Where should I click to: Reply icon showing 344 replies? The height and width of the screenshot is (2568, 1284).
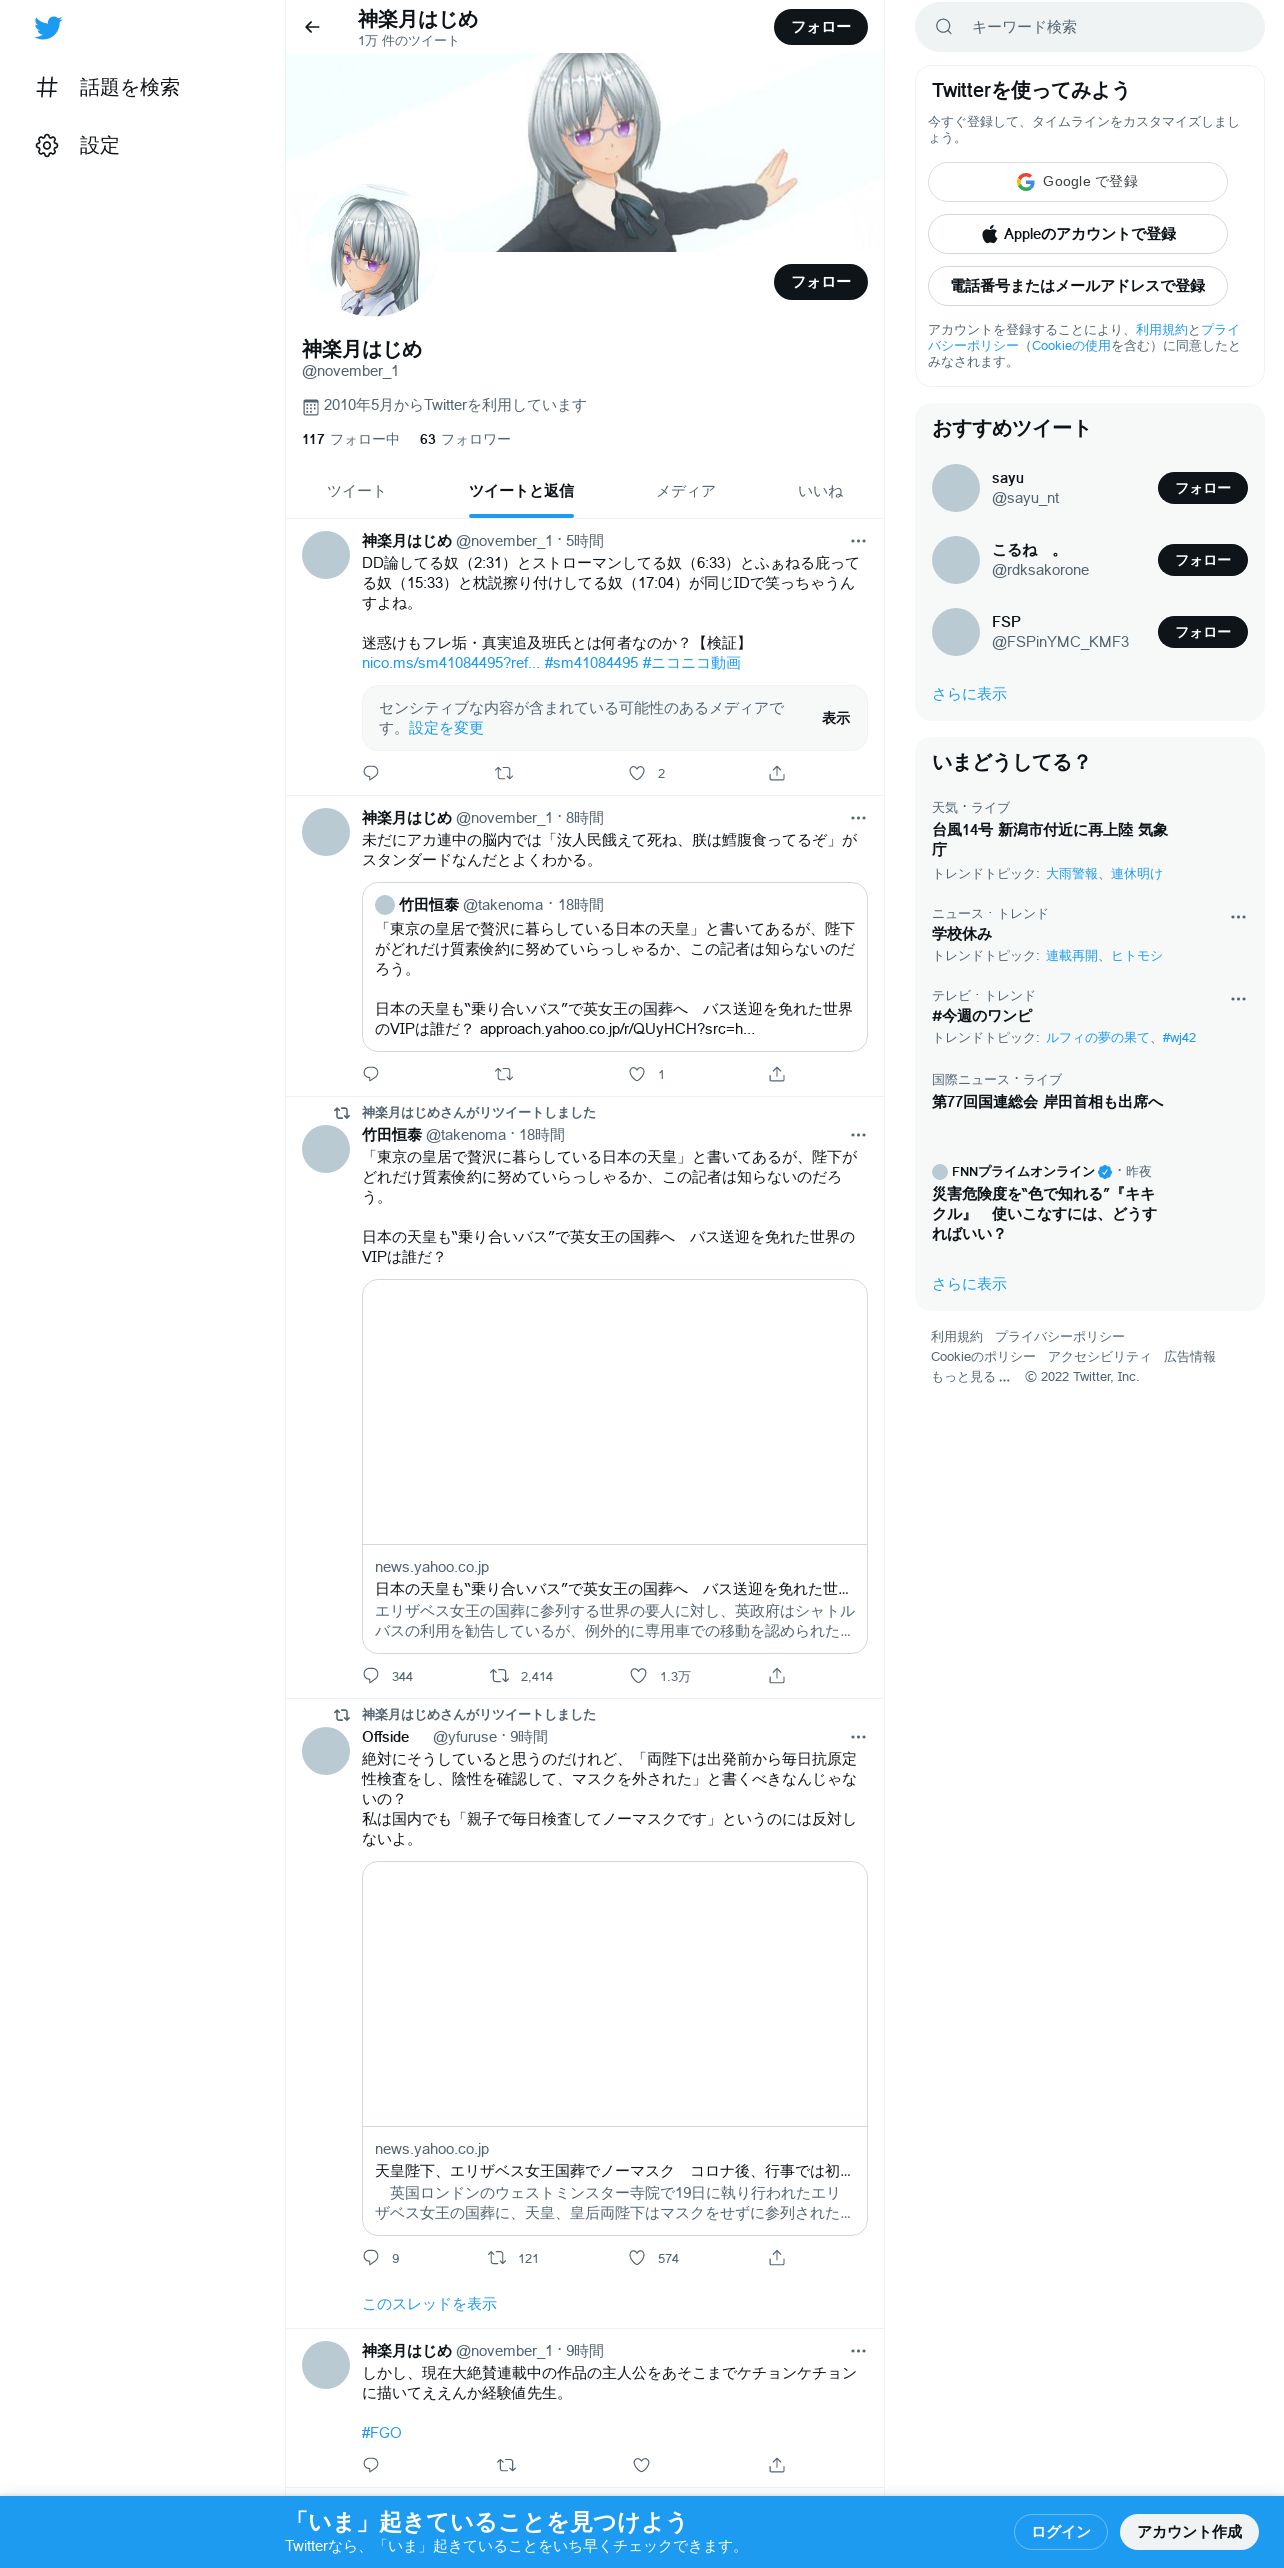pyautogui.click(x=371, y=1676)
